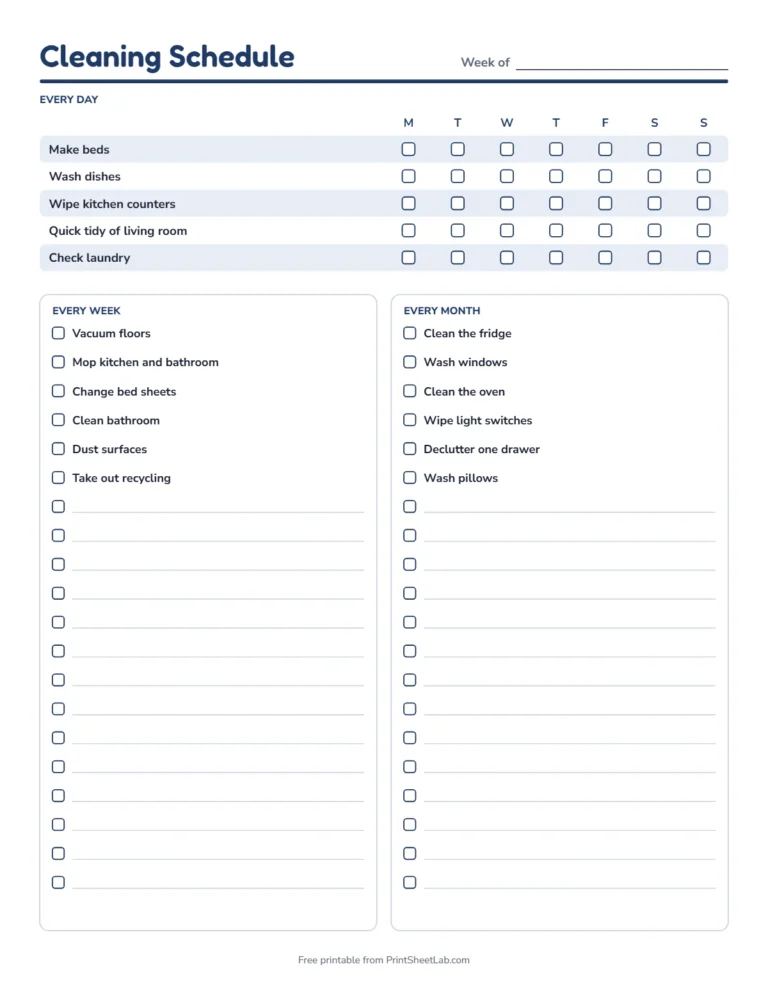Tick the Clean bathroom checkbox
The height and width of the screenshot is (994, 768).
[58, 420]
